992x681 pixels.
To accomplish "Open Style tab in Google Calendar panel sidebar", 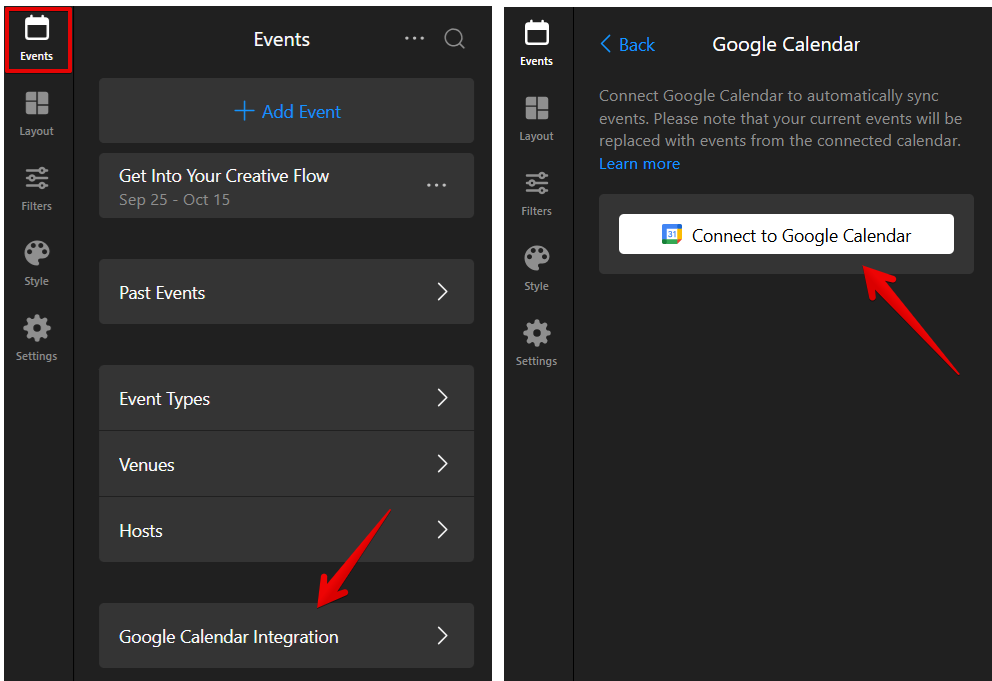I will [x=536, y=268].
